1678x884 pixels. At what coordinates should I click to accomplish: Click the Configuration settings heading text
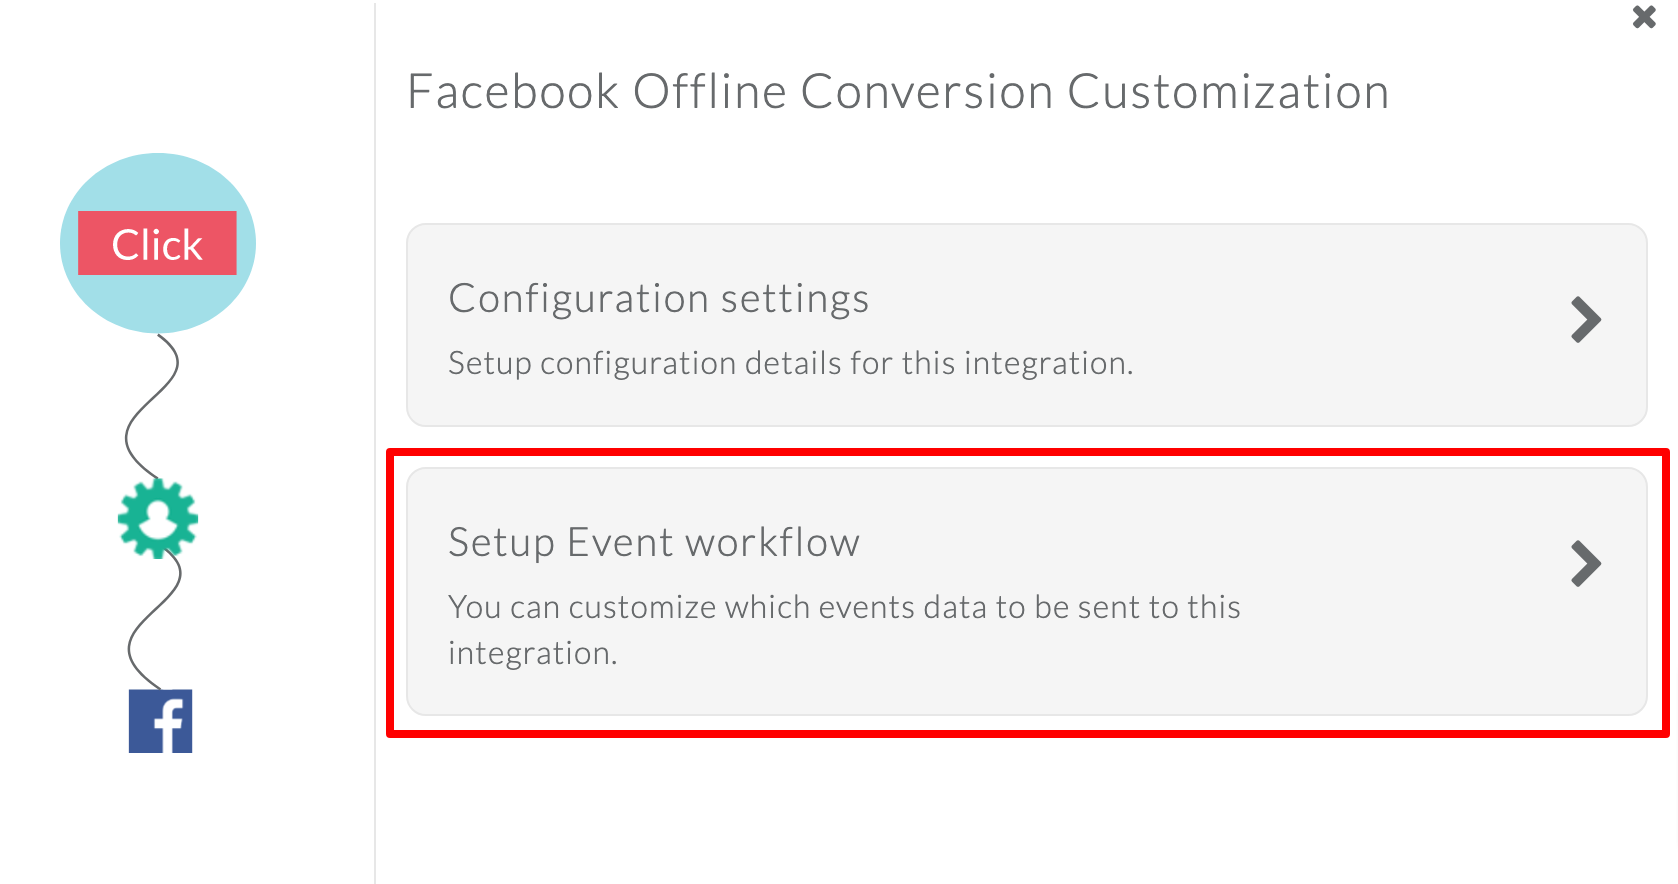pos(659,299)
